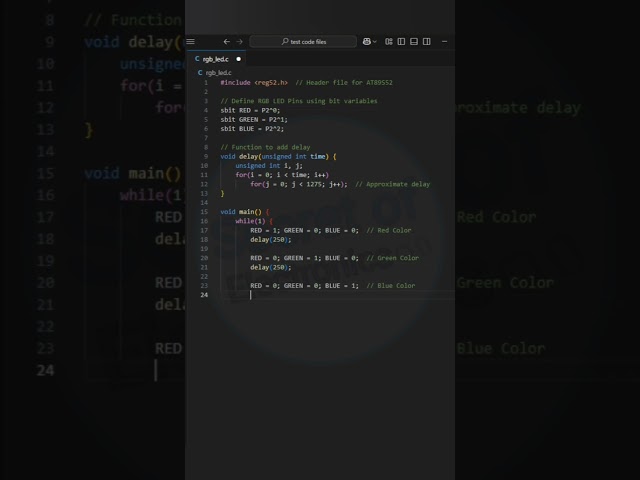Click comment 'Function to add delay'
Screen dimensions: 640x480
(x=265, y=147)
